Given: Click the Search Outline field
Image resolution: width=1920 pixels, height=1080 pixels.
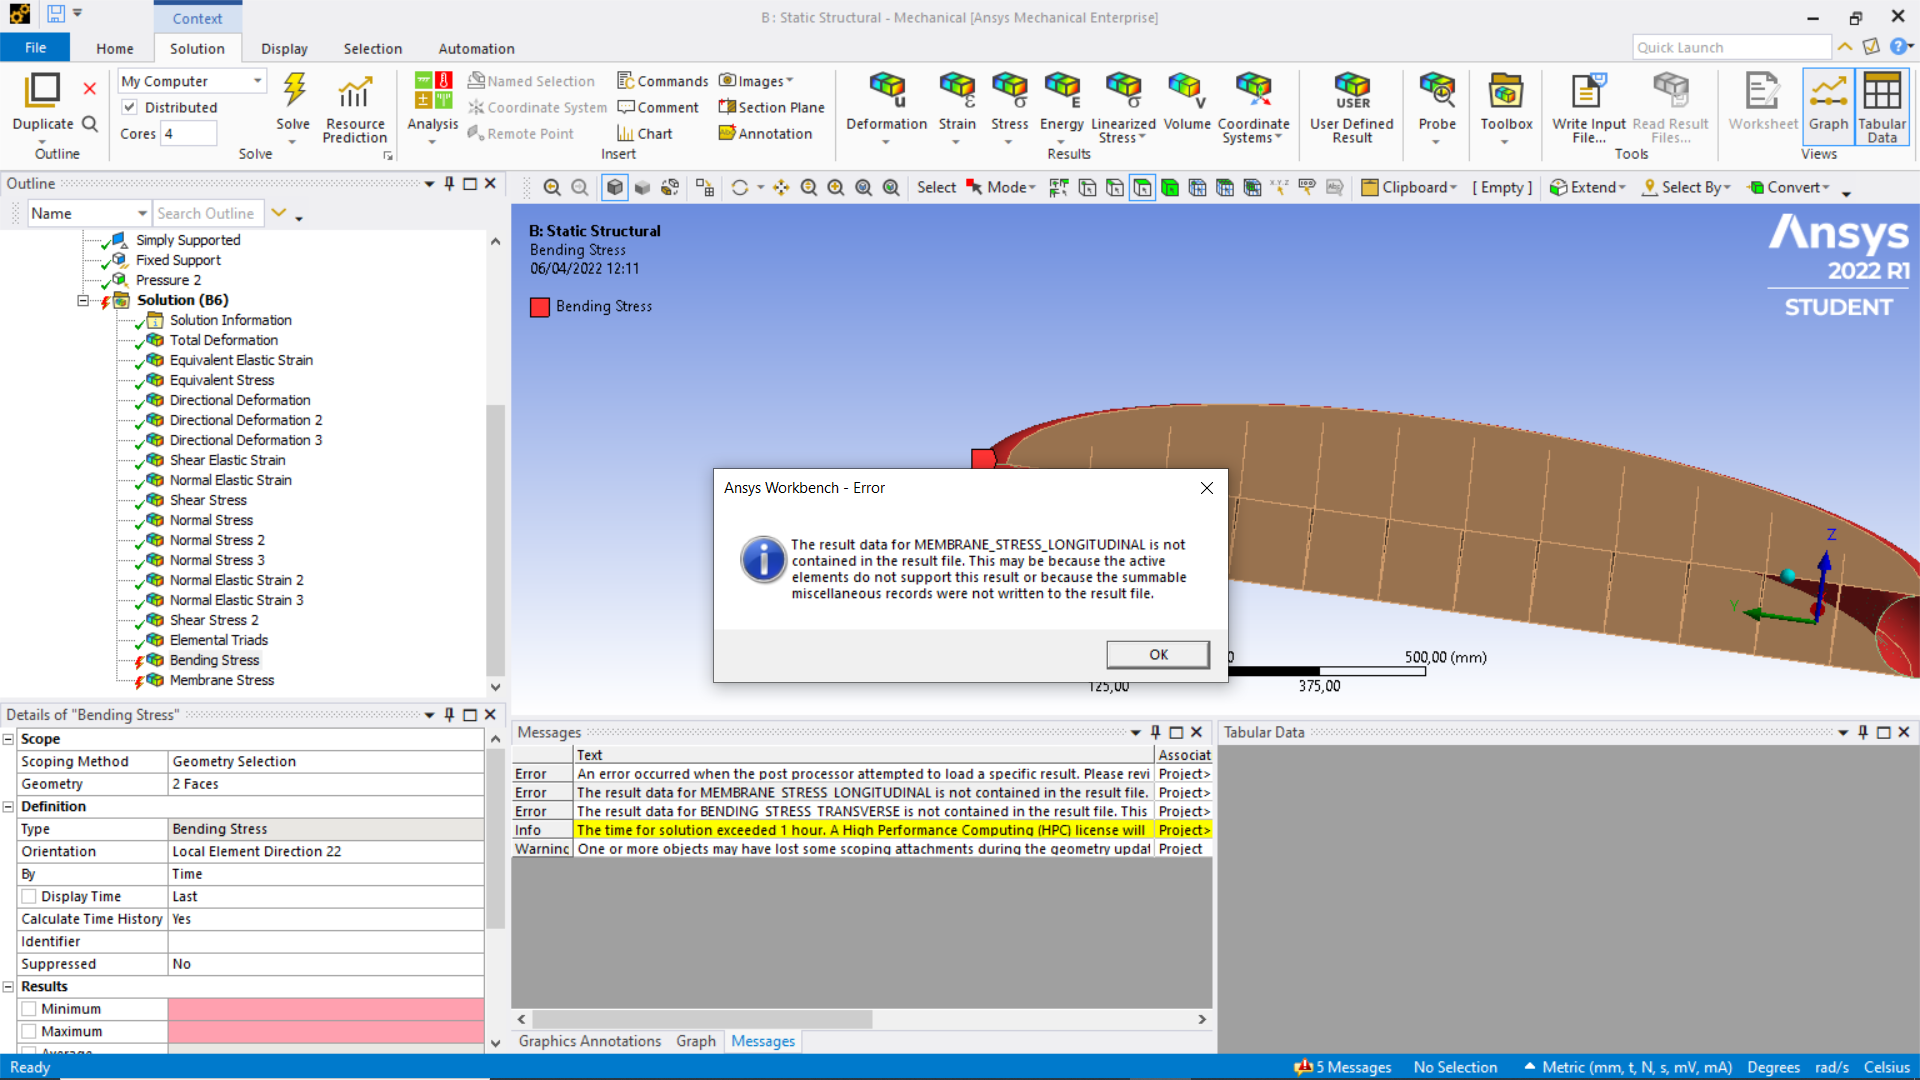Looking at the screenshot, I should click(208, 213).
